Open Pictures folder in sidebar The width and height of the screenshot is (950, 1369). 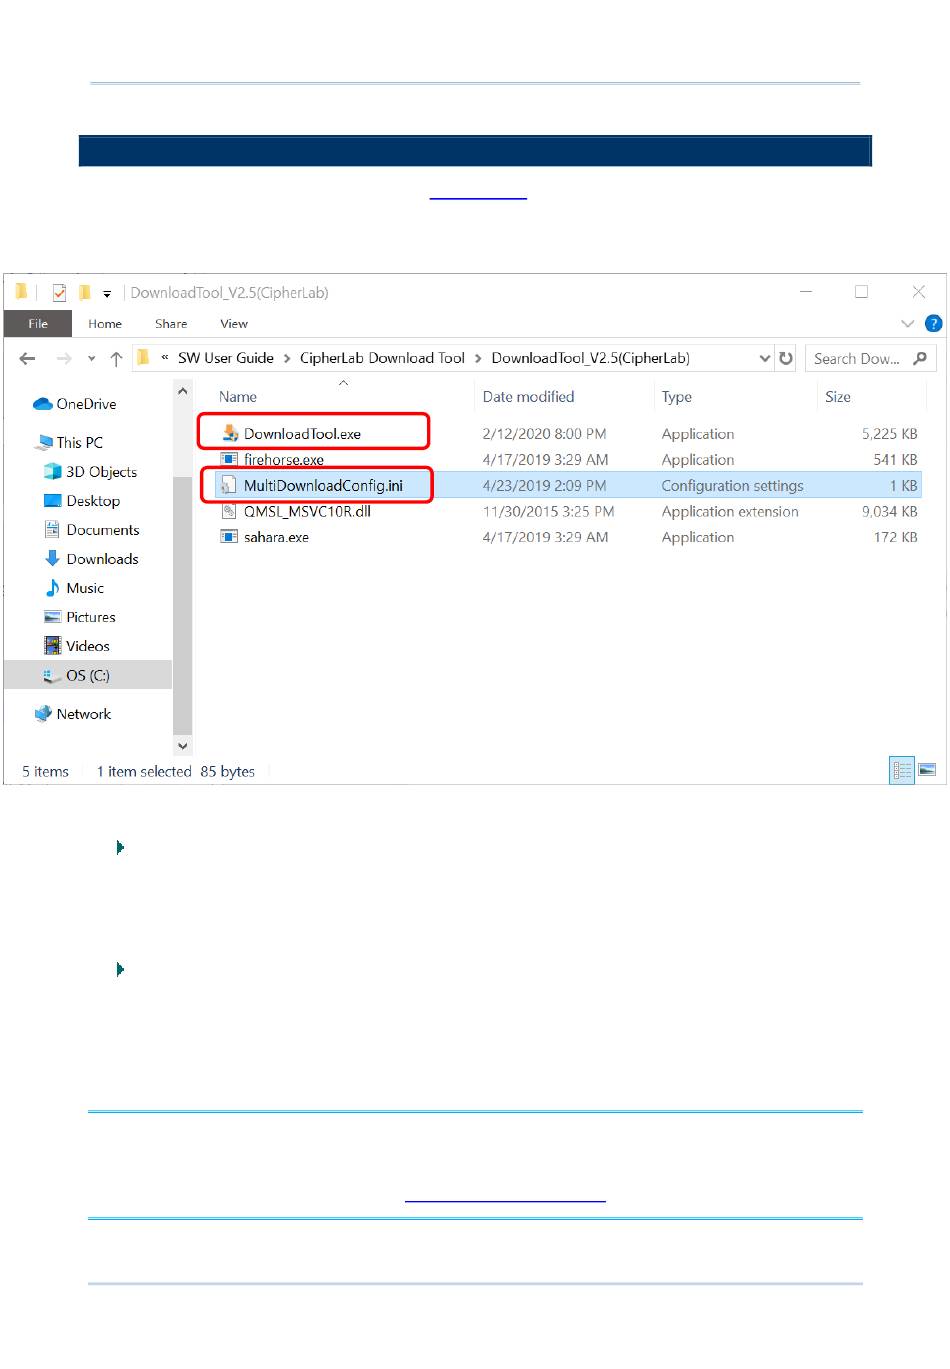tap(80, 617)
